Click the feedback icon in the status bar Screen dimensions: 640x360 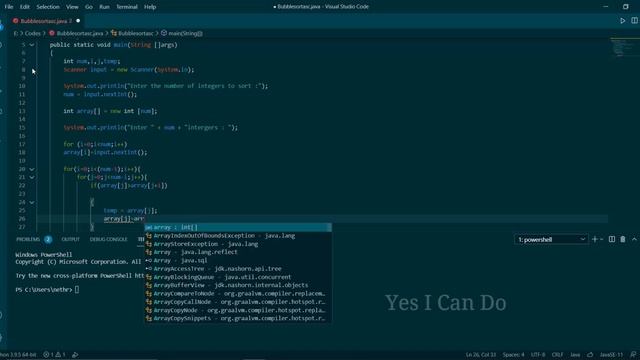[633, 355]
